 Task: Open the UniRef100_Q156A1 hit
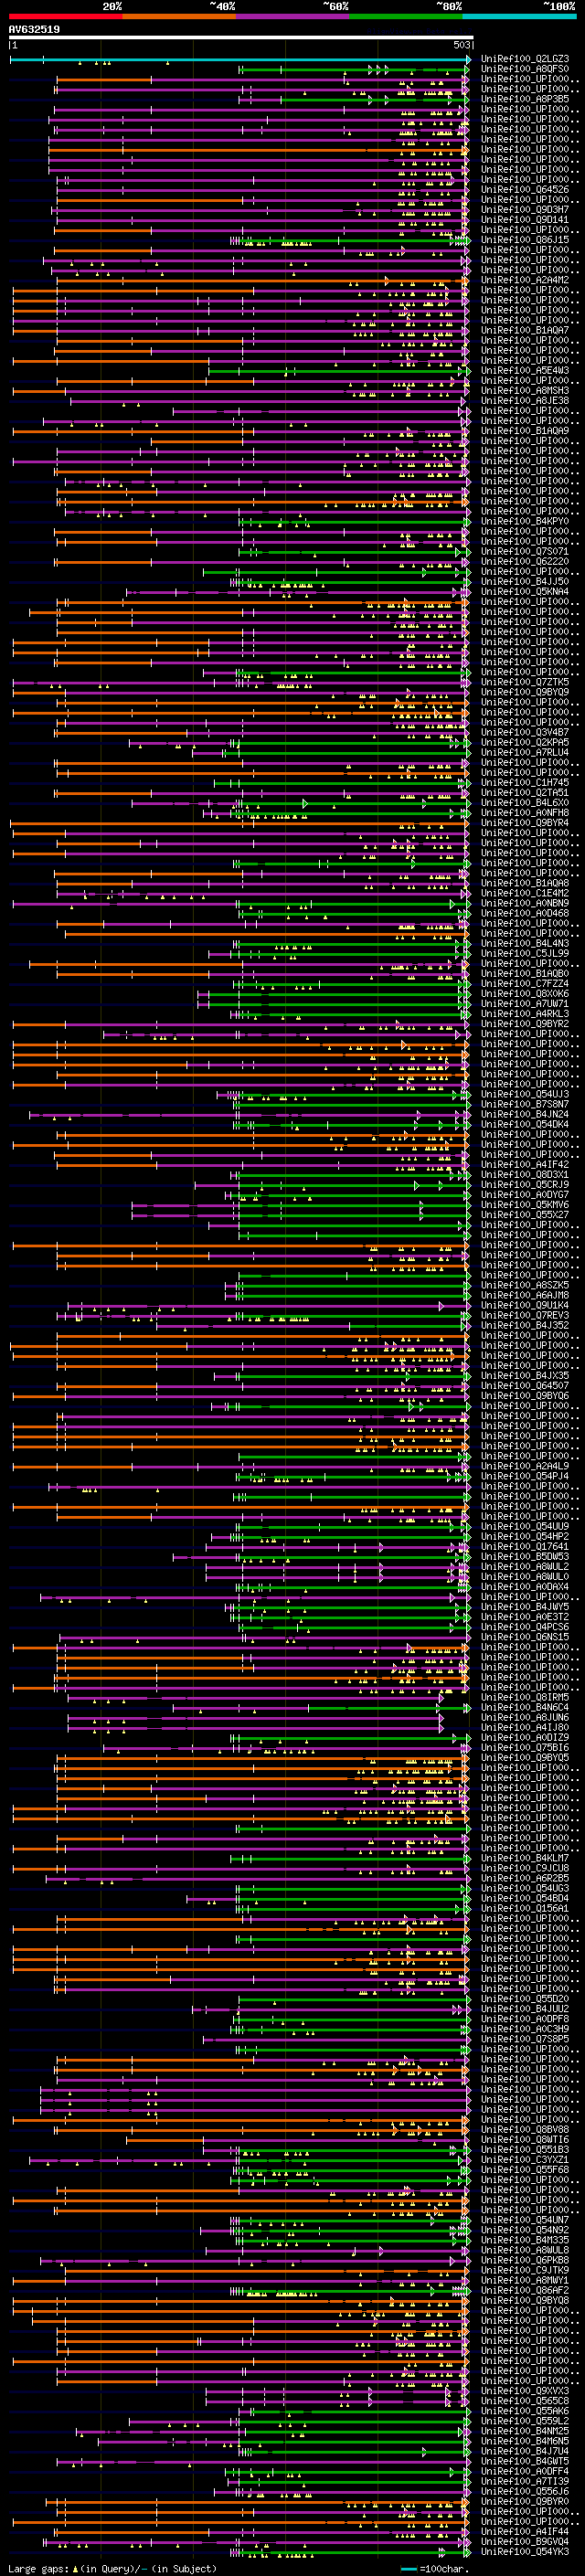(524, 1908)
